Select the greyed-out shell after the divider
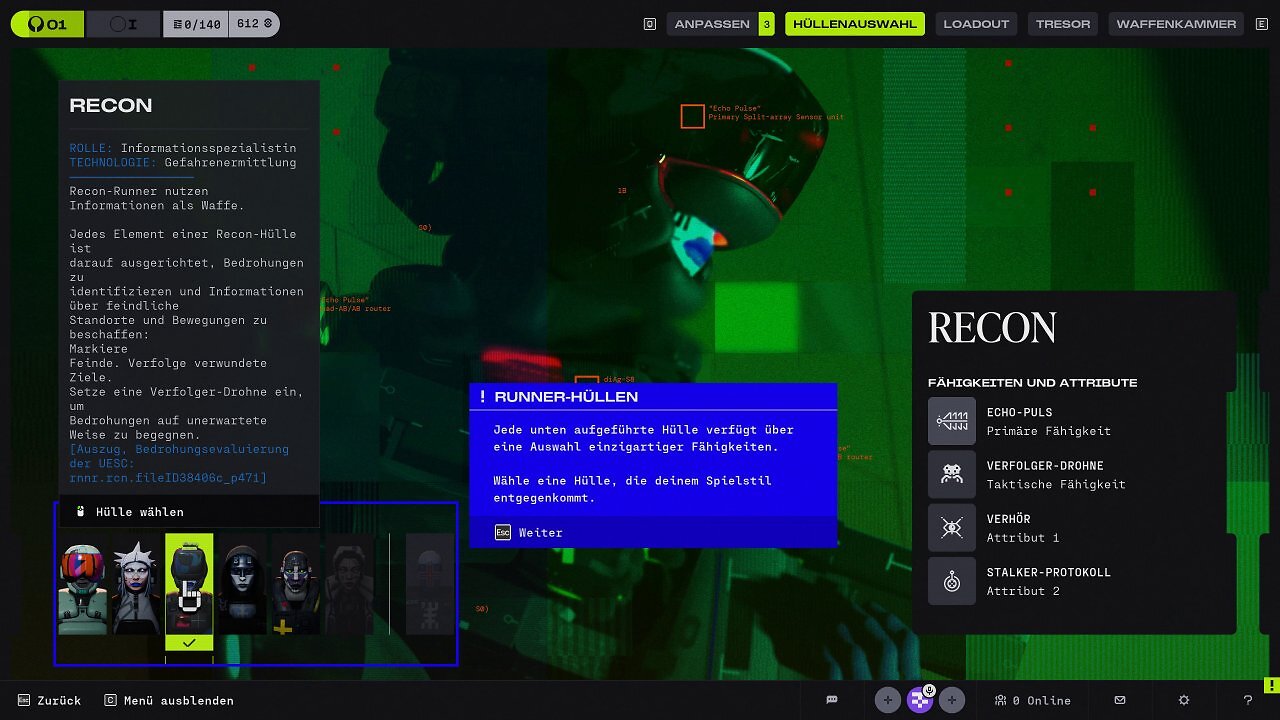The image size is (1280, 720). pyautogui.click(x=429, y=584)
